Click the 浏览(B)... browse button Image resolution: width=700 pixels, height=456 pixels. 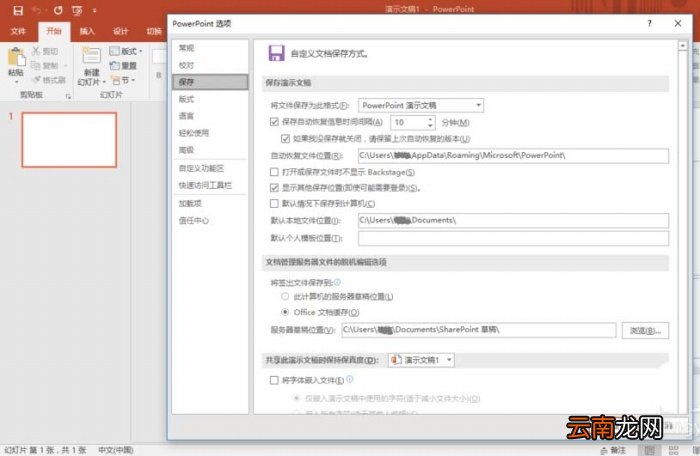pyautogui.click(x=645, y=330)
